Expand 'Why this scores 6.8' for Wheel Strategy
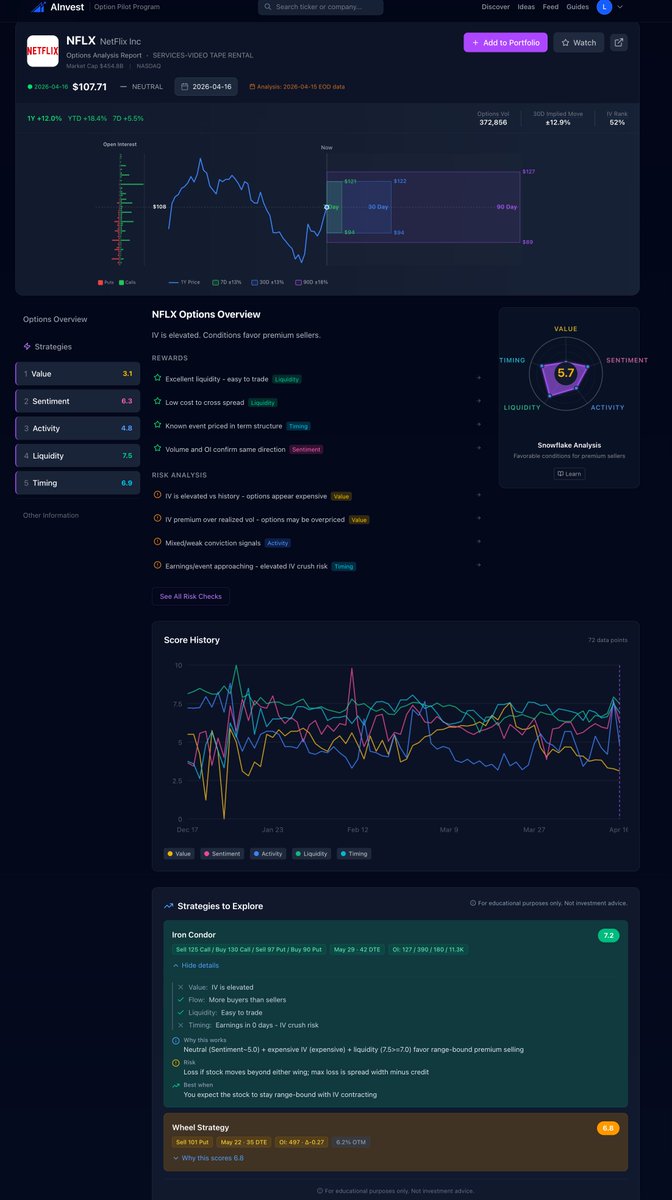 pyautogui.click(x=208, y=1158)
